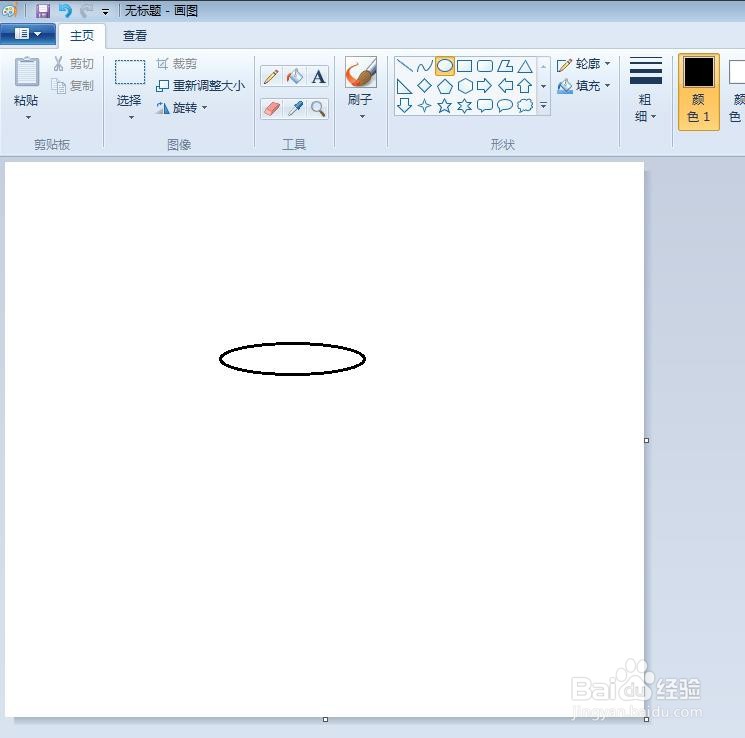This screenshot has width=745, height=738.
Task: Switch to the 查看 tab
Action: (x=135, y=36)
